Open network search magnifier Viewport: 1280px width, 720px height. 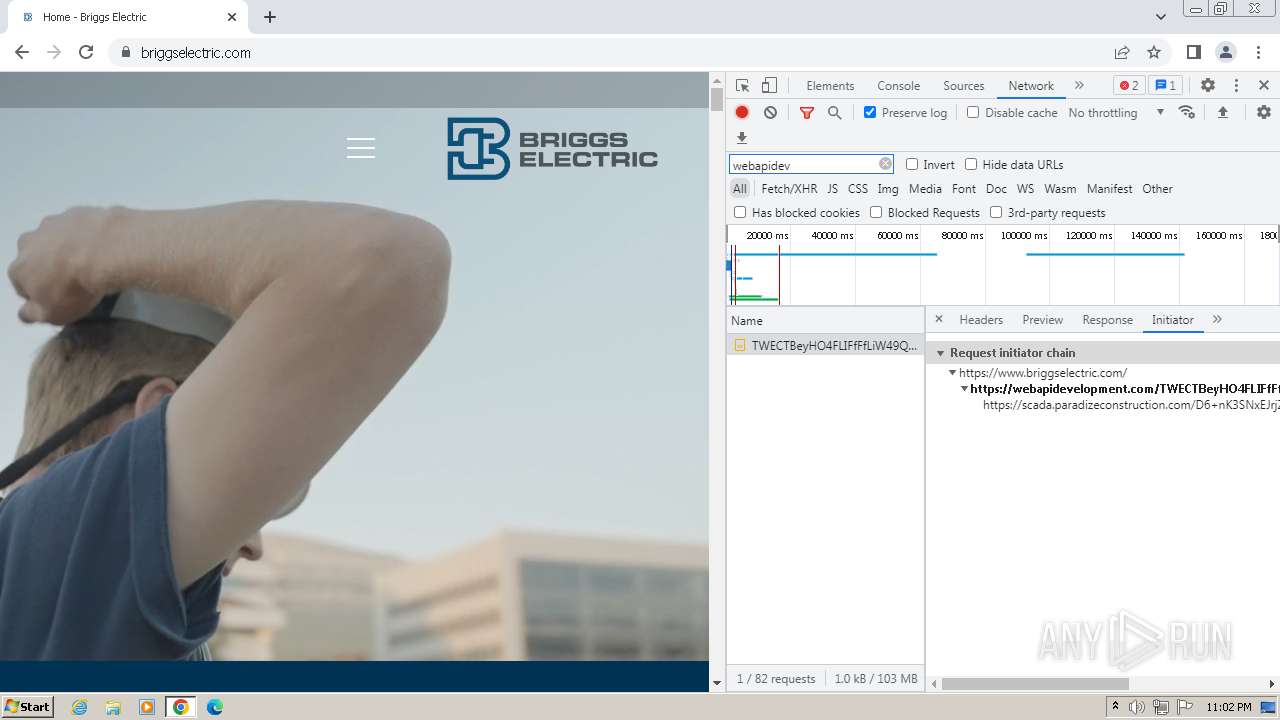[835, 112]
